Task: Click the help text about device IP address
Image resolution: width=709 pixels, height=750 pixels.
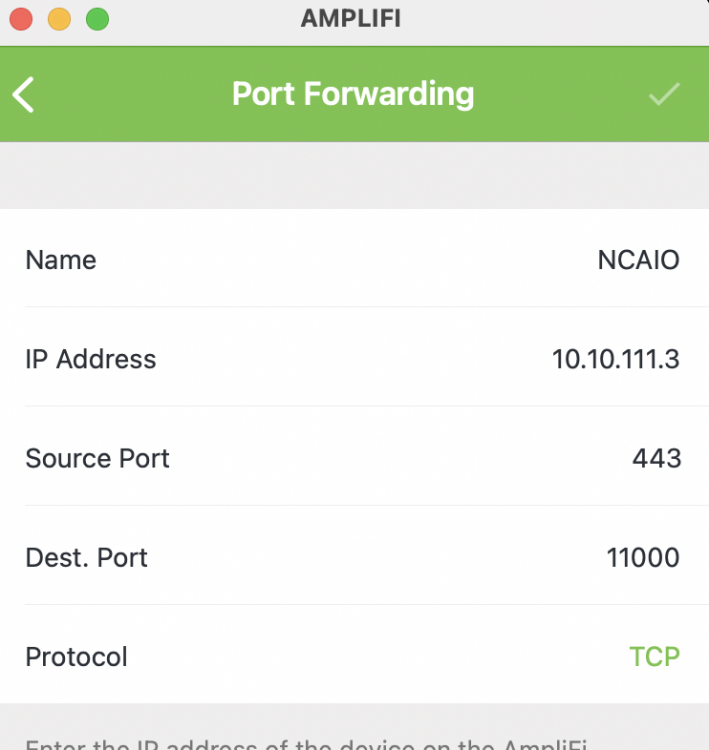Action: point(306,744)
